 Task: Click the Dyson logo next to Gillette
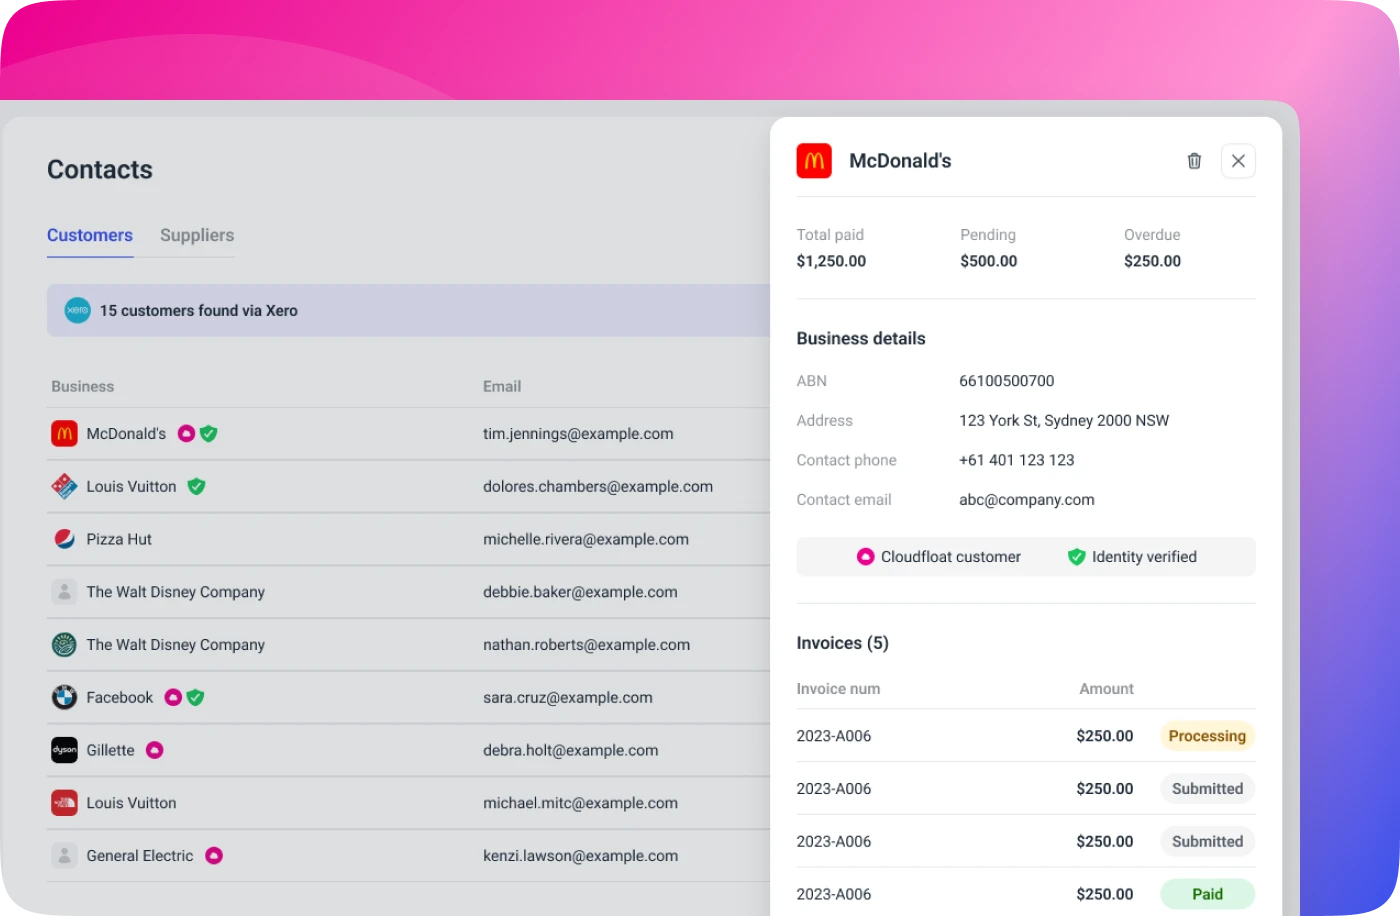click(x=63, y=749)
